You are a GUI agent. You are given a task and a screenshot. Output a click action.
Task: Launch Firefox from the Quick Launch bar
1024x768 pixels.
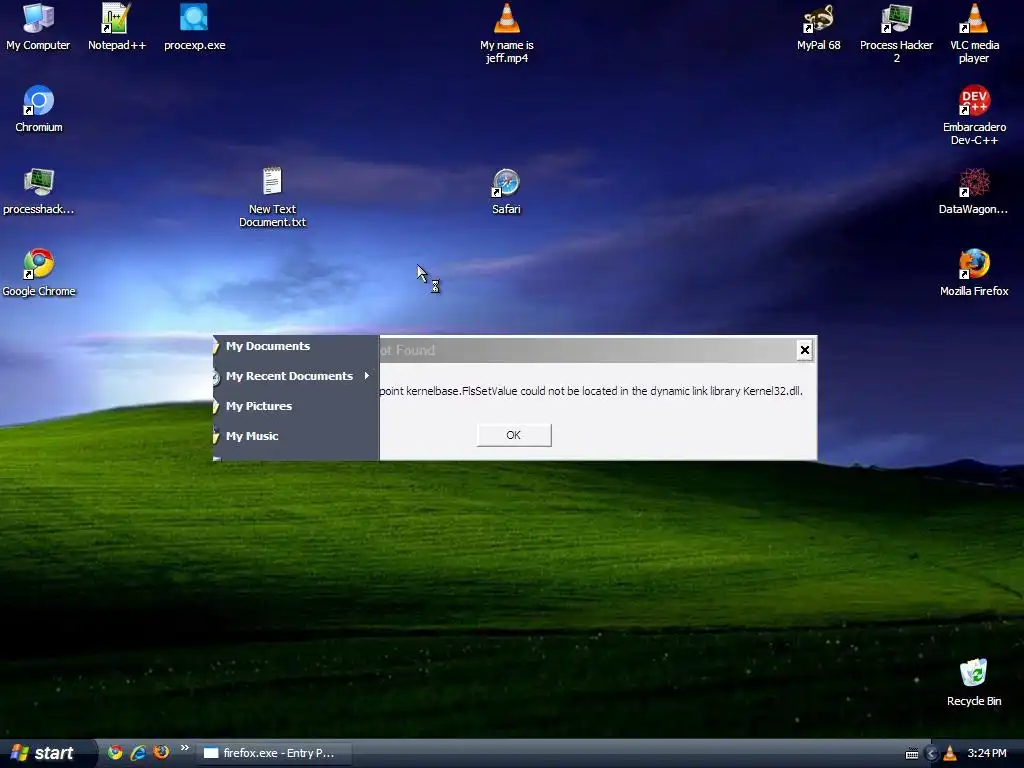coord(161,752)
